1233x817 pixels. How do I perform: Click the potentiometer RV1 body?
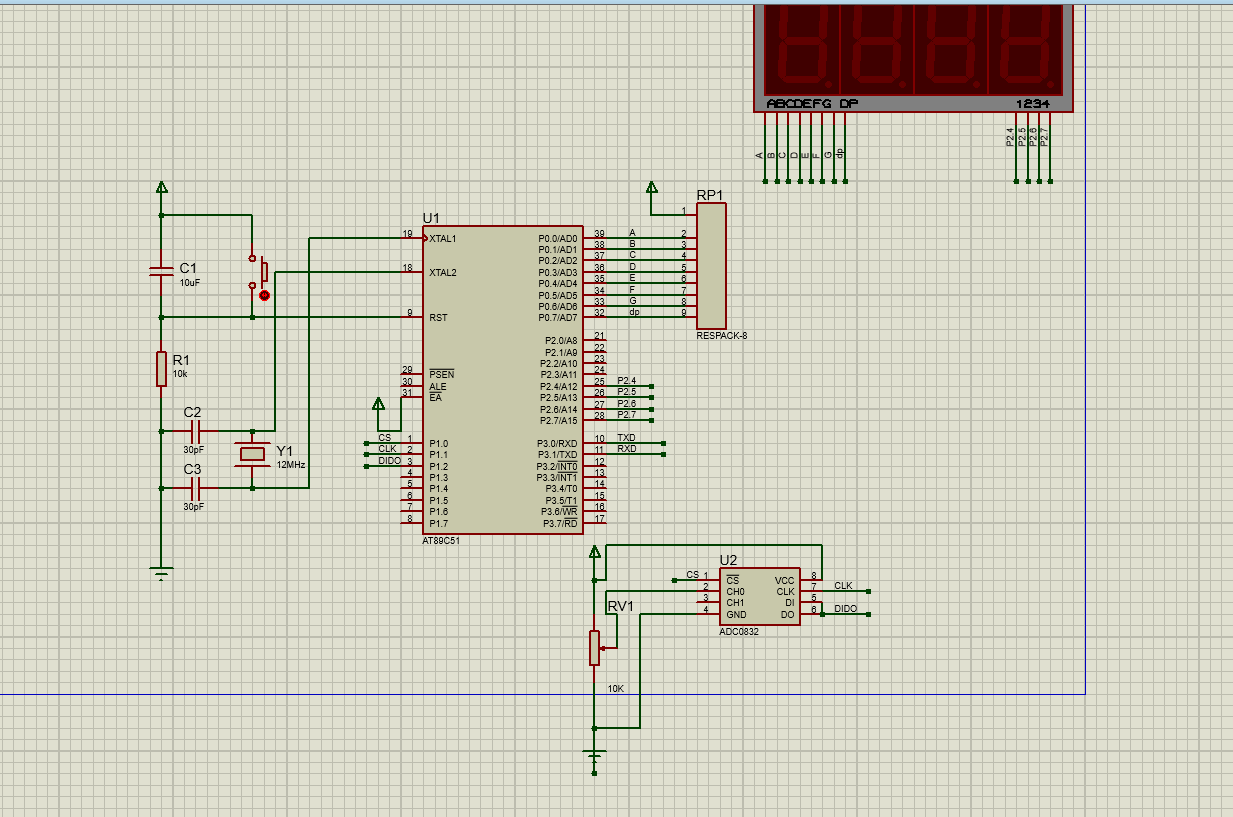595,647
